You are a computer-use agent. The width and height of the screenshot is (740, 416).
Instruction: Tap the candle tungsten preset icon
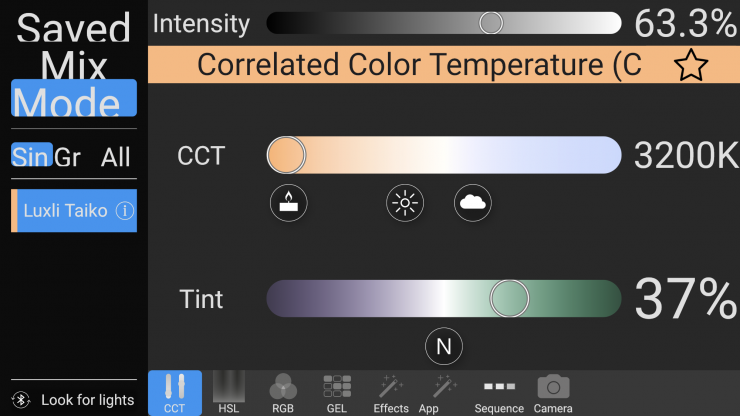tap(288, 203)
